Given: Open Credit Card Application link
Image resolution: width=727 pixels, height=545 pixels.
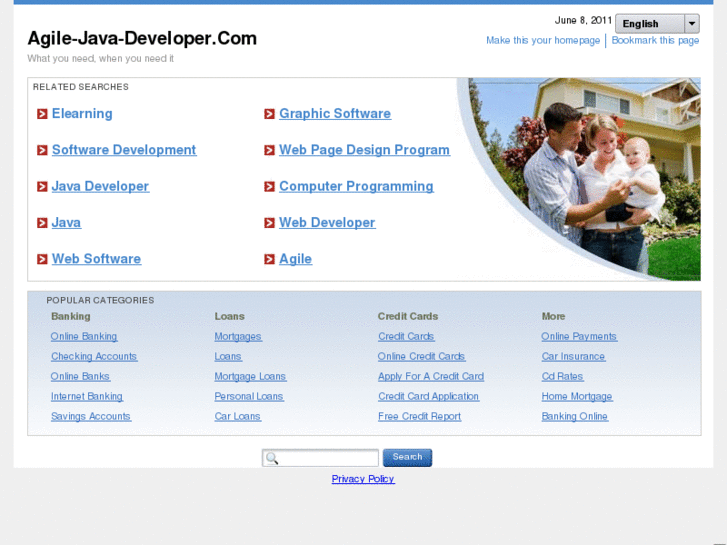Looking at the screenshot, I should pyautogui.click(x=428, y=397).
